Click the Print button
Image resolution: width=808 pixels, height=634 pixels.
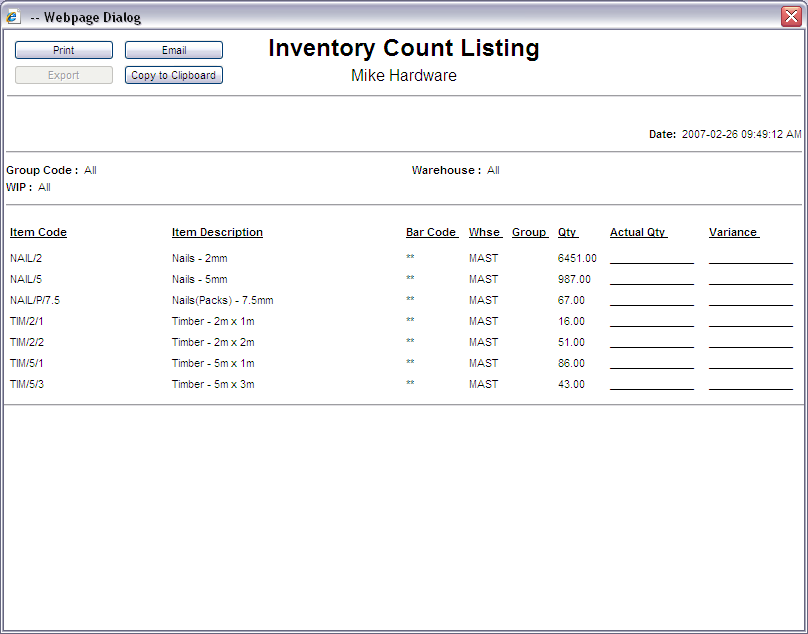click(x=63, y=50)
